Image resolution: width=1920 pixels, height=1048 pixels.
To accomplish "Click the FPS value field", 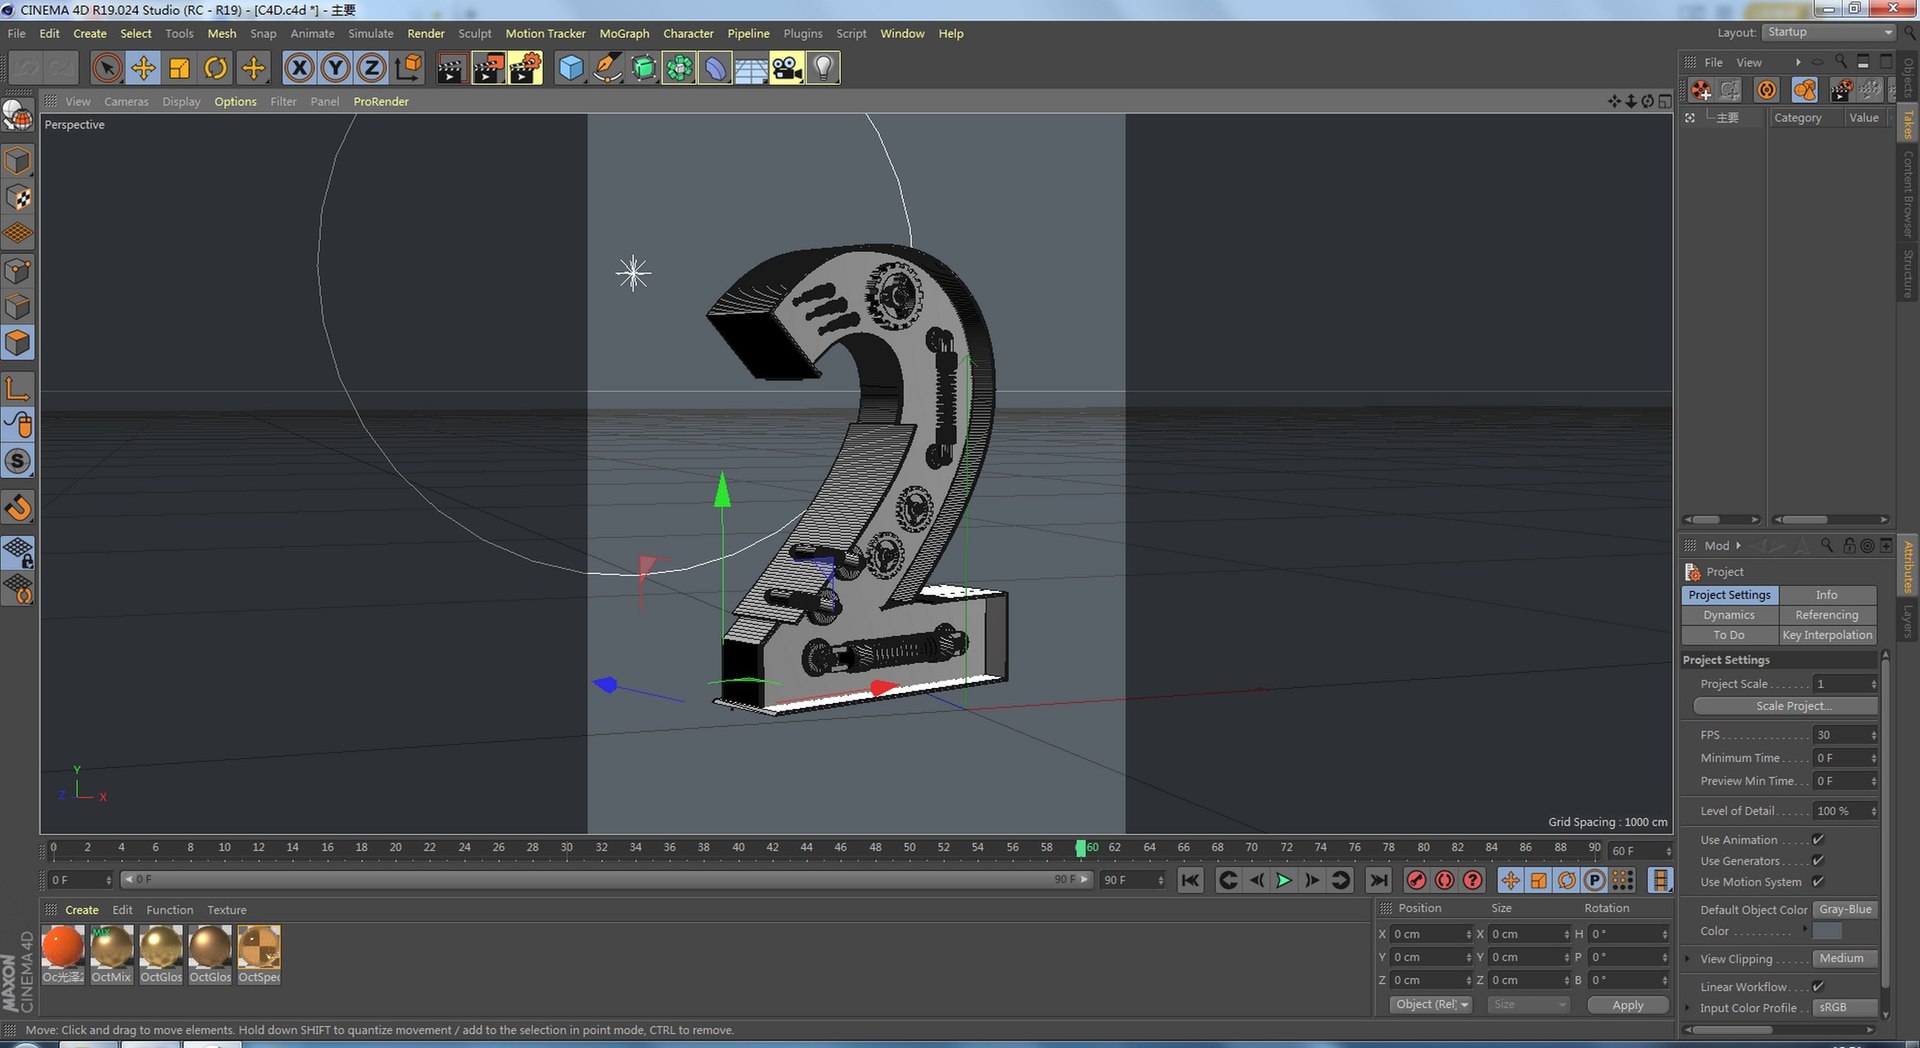I will click(1846, 735).
